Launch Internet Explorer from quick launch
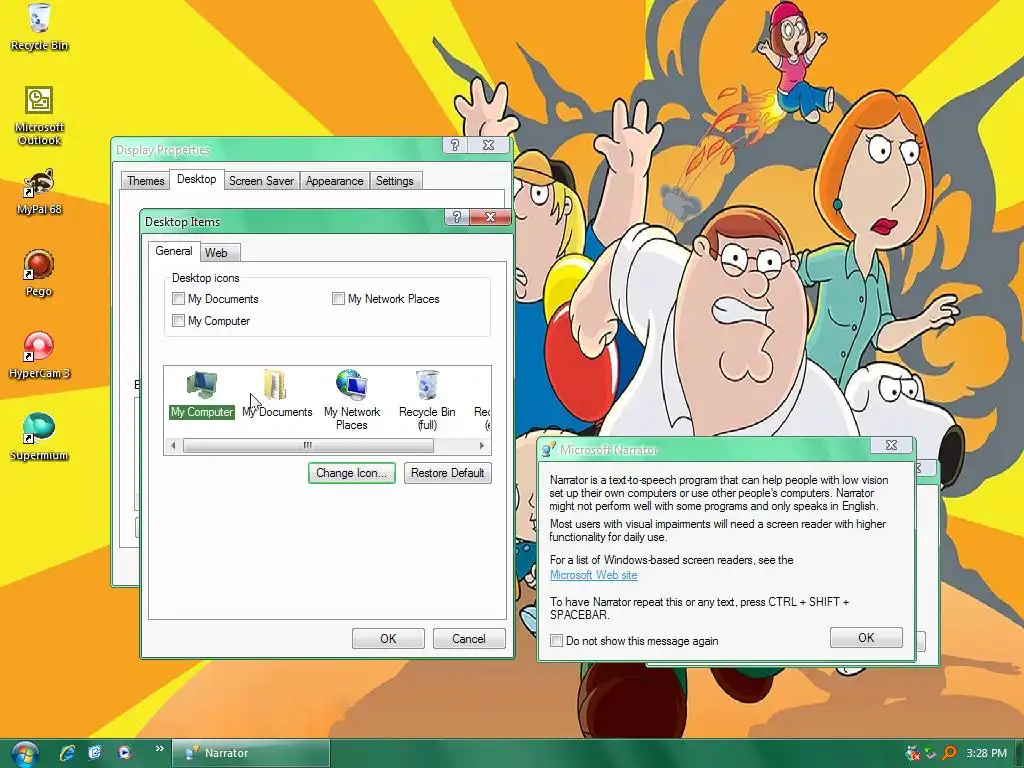 click(67, 753)
